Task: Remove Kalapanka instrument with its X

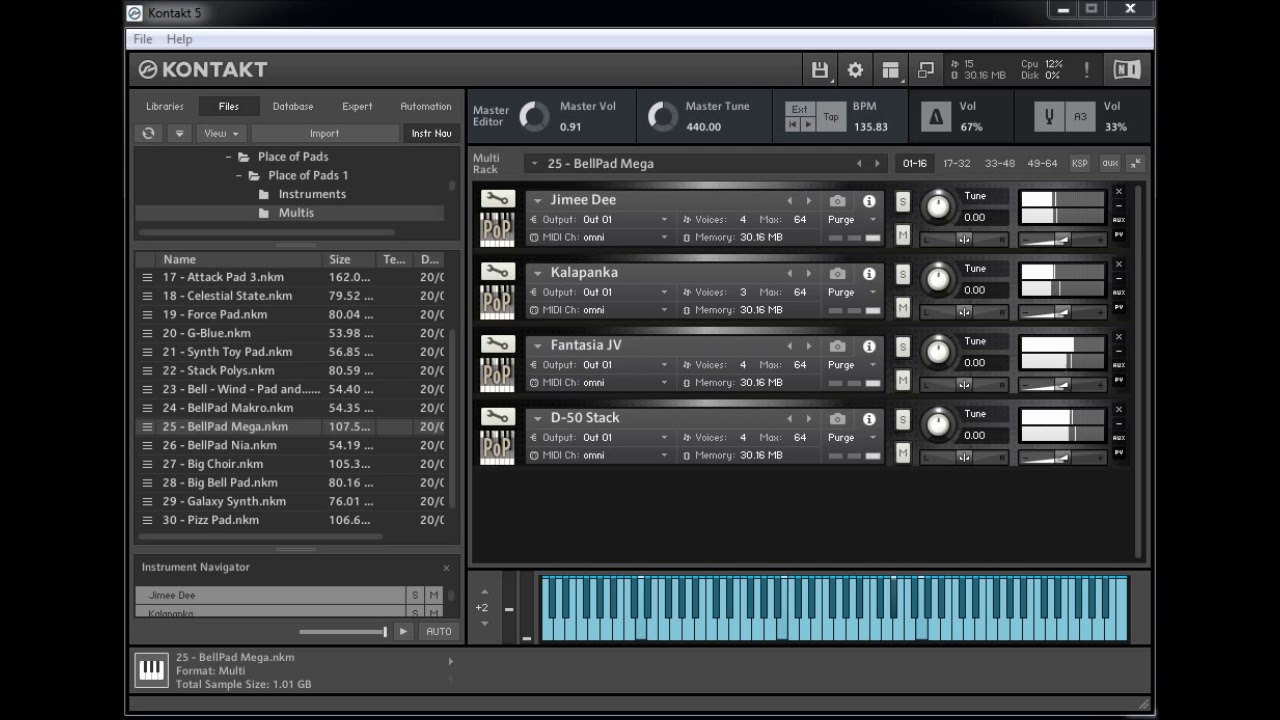Action: tap(1119, 265)
